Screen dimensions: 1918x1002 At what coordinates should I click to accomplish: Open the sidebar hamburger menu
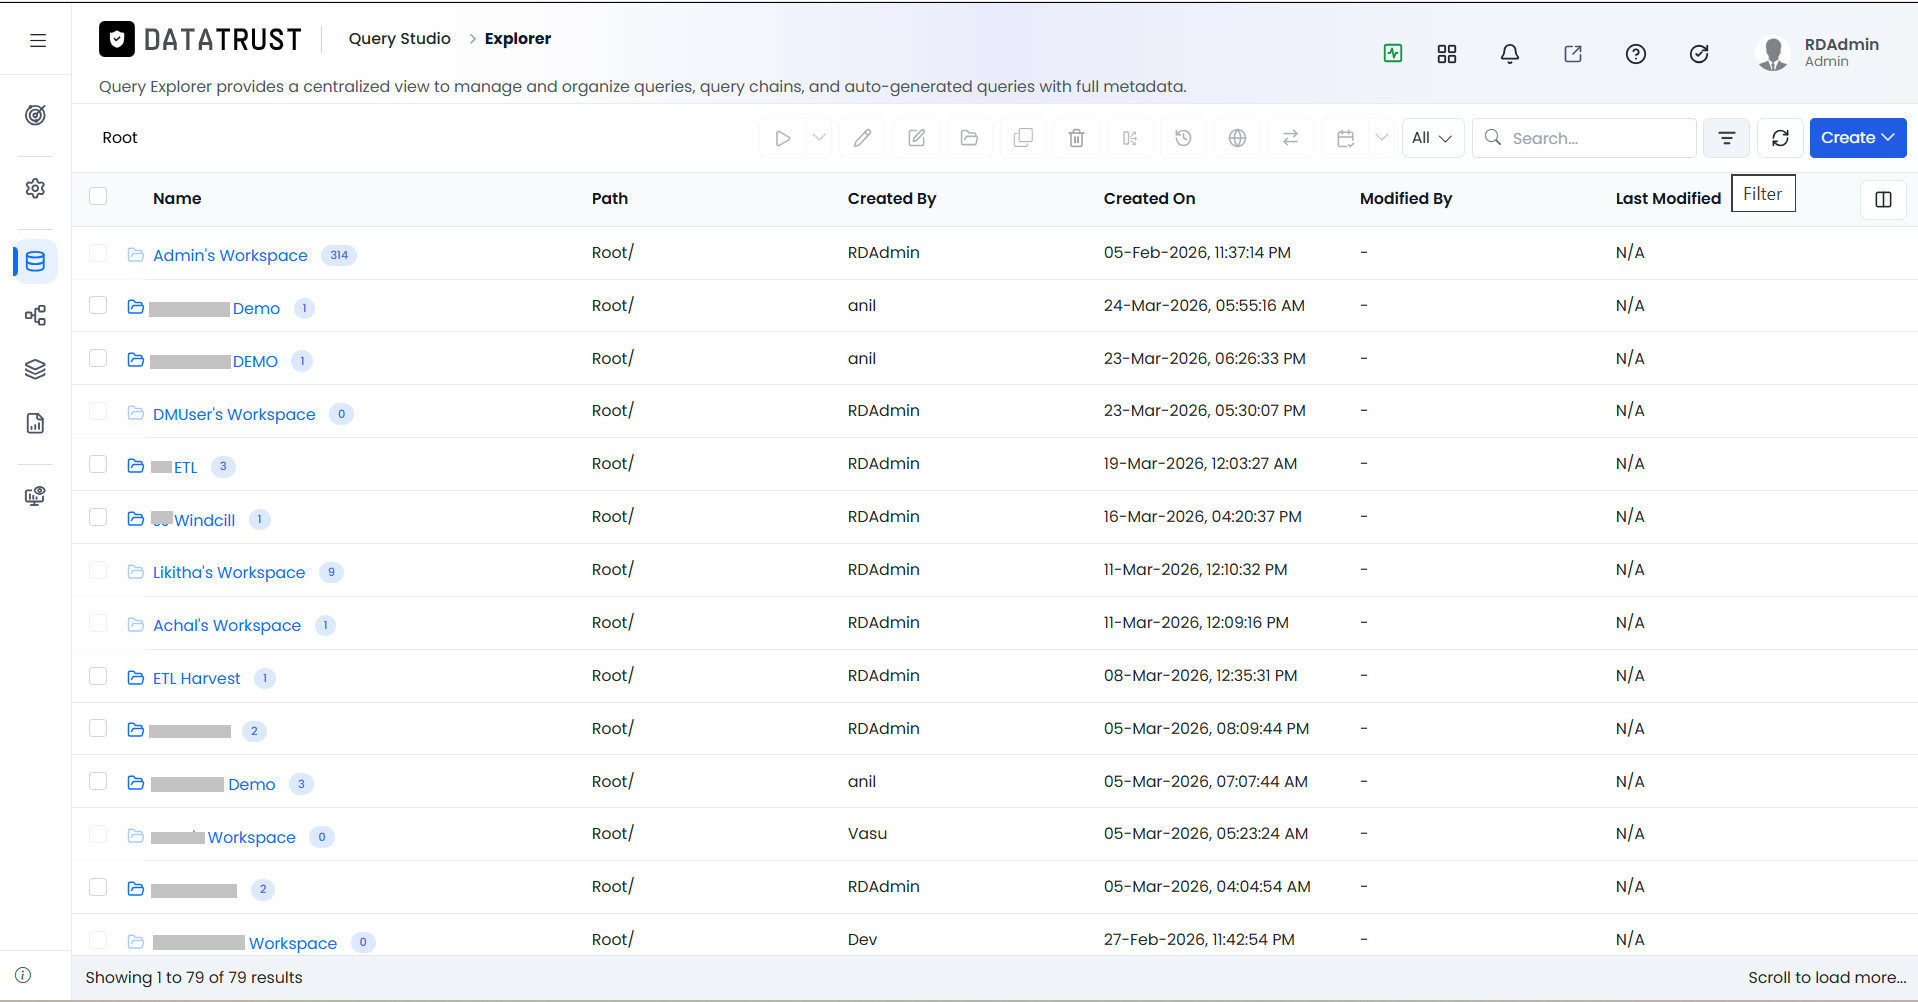38,40
